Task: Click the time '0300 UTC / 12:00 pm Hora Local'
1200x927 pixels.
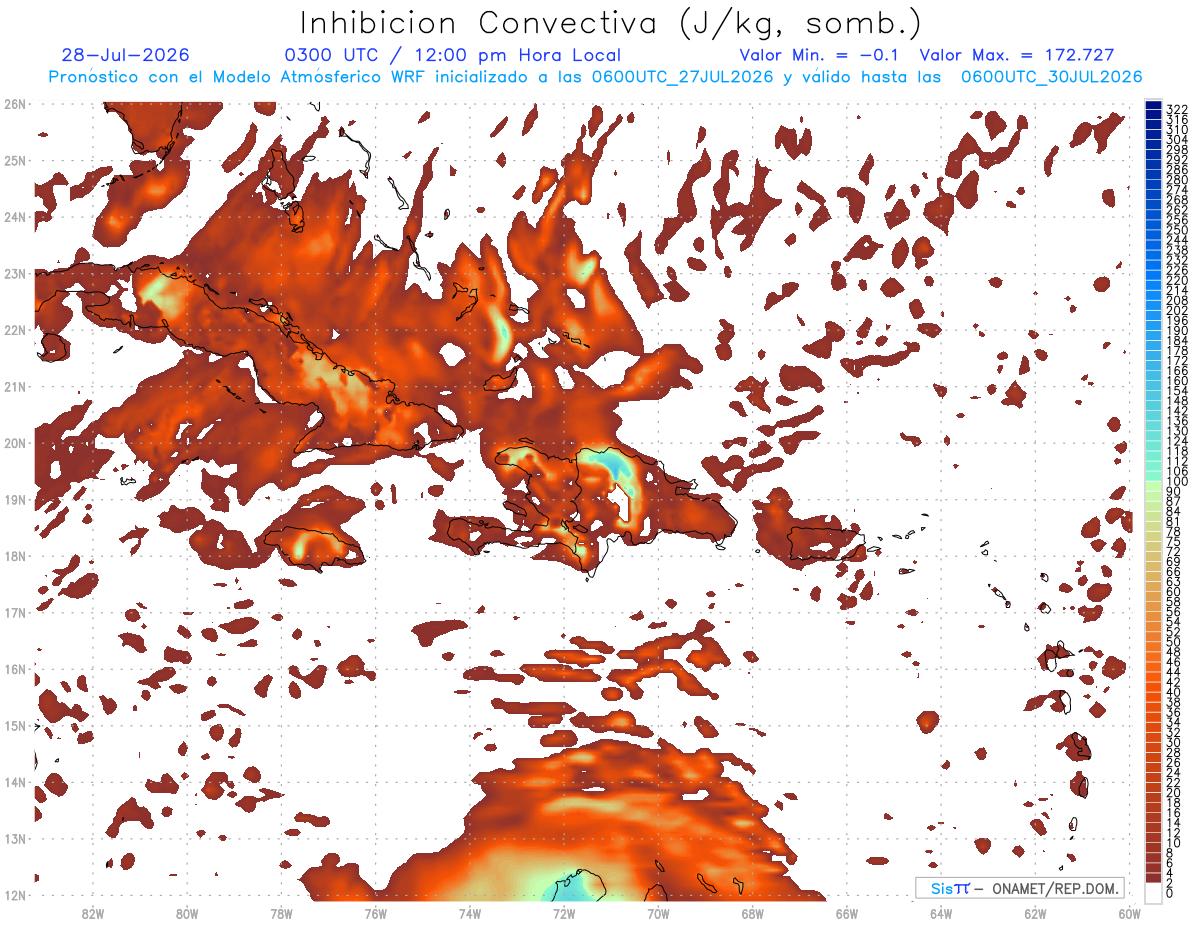Action: 453,56
